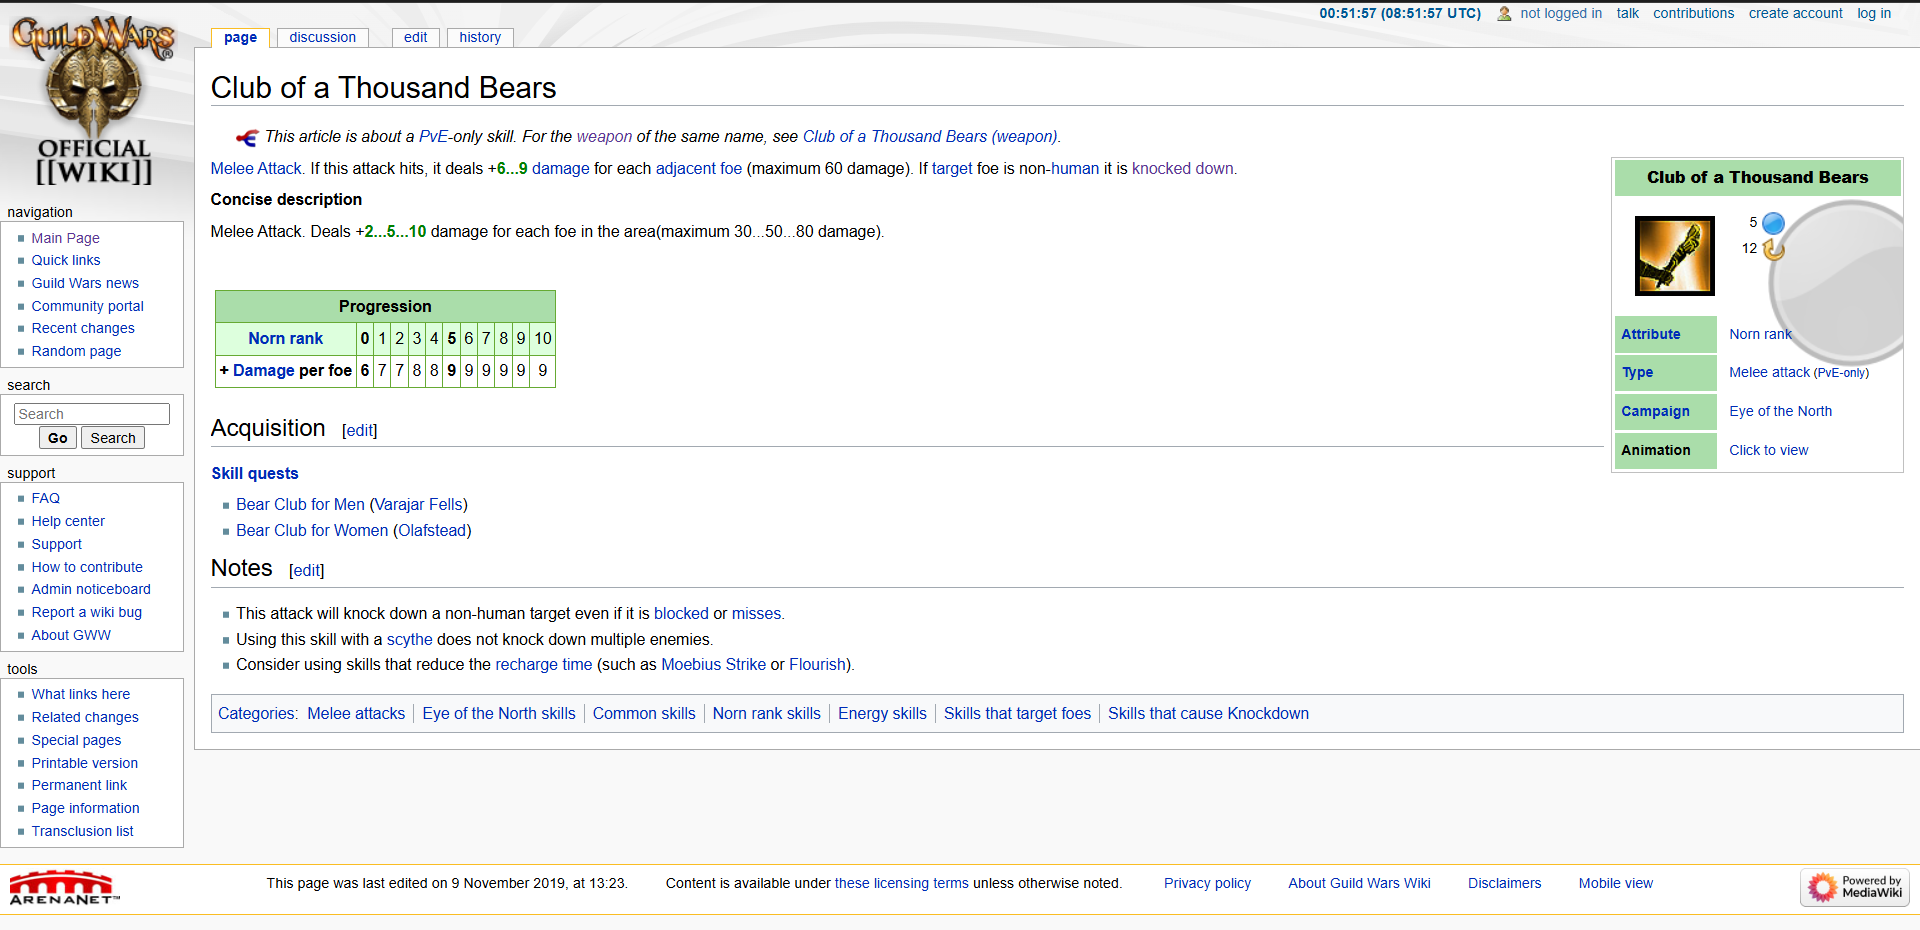Click the log in link

[1874, 13]
